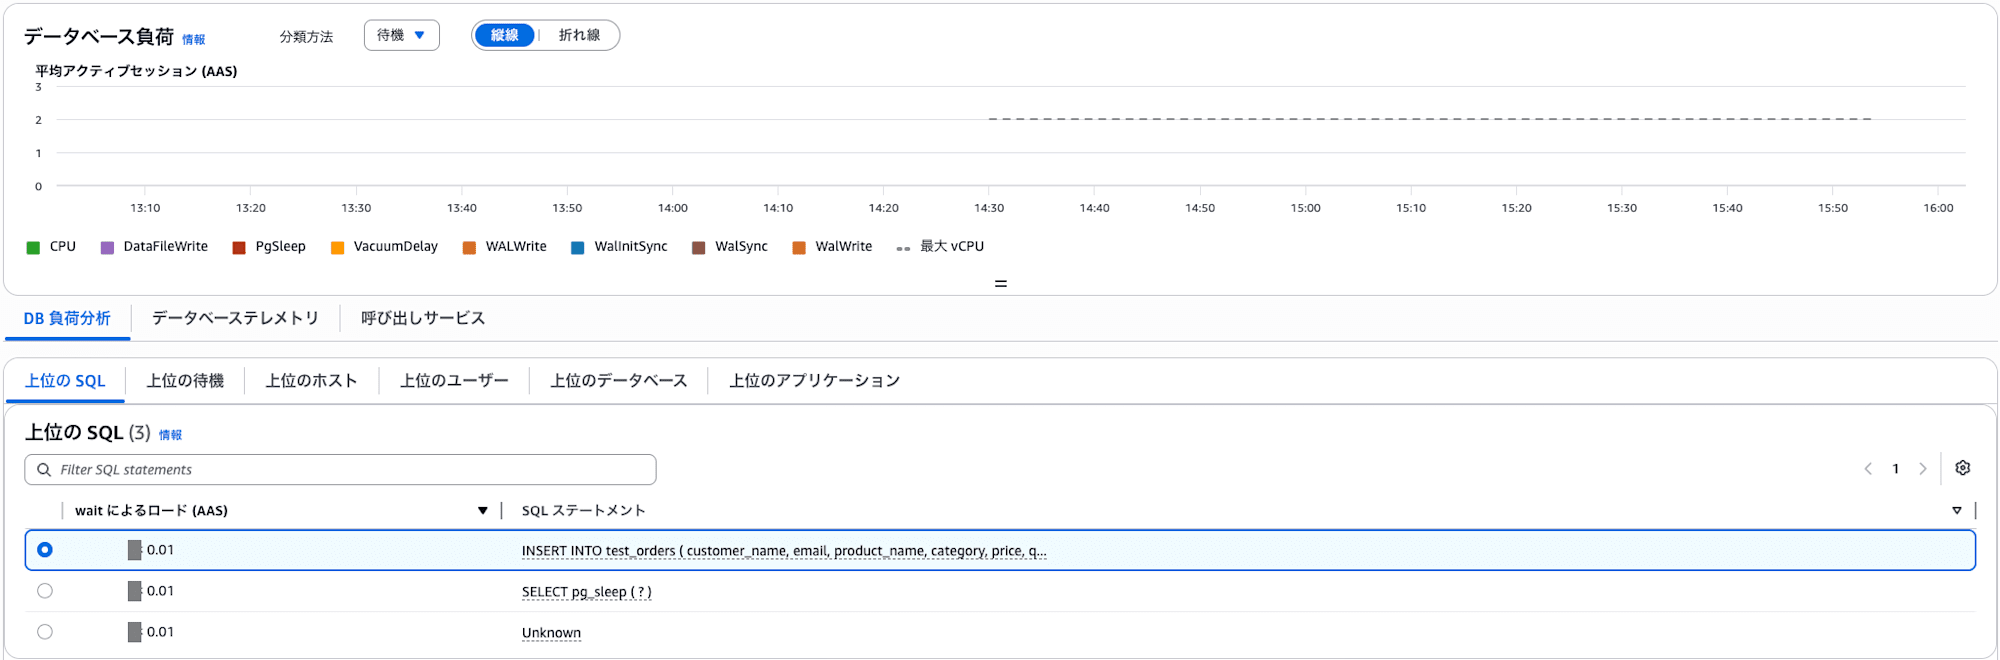Open the Unknown statement link

pyautogui.click(x=551, y=633)
